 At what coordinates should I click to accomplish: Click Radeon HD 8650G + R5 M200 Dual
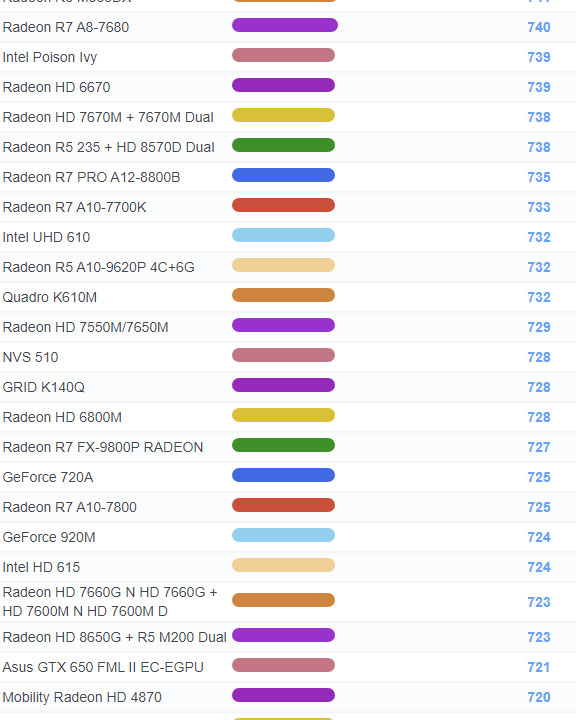point(114,637)
